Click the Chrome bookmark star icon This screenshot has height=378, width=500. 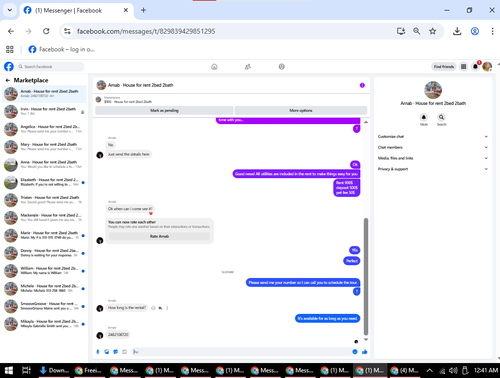point(433,31)
